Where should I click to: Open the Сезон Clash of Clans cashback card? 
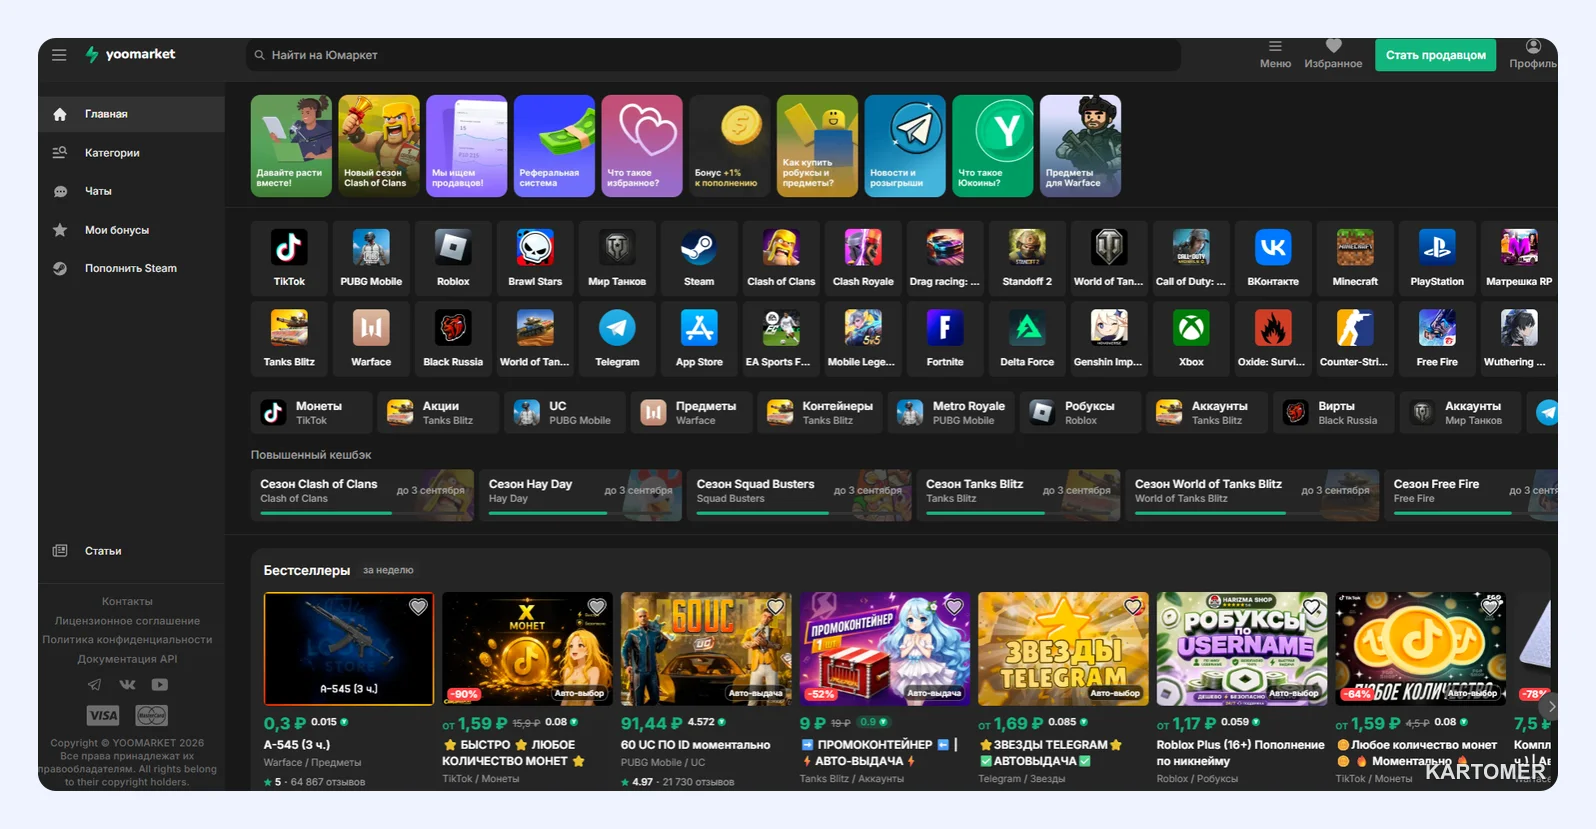362,495
